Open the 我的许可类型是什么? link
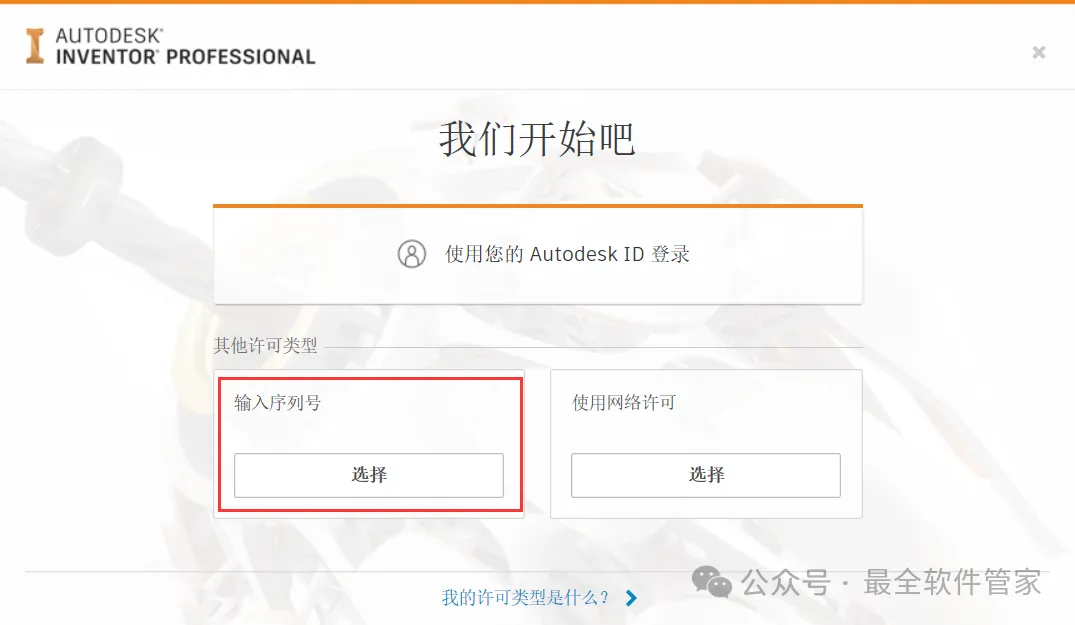 pos(524,598)
